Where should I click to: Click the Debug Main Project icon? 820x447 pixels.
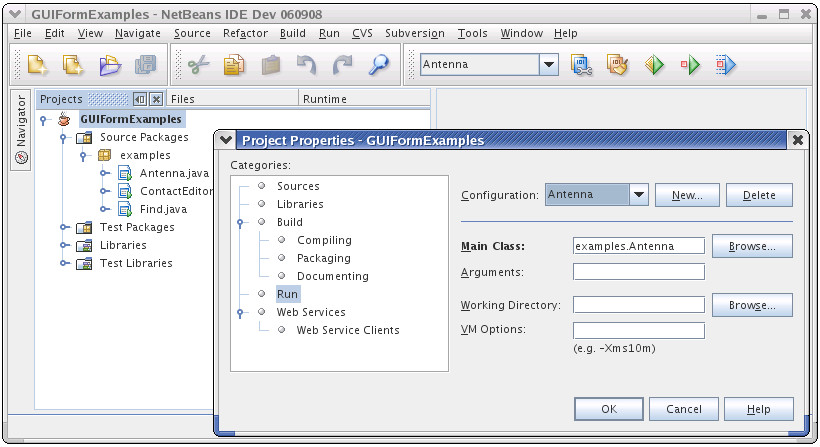[x=690, y=65]
